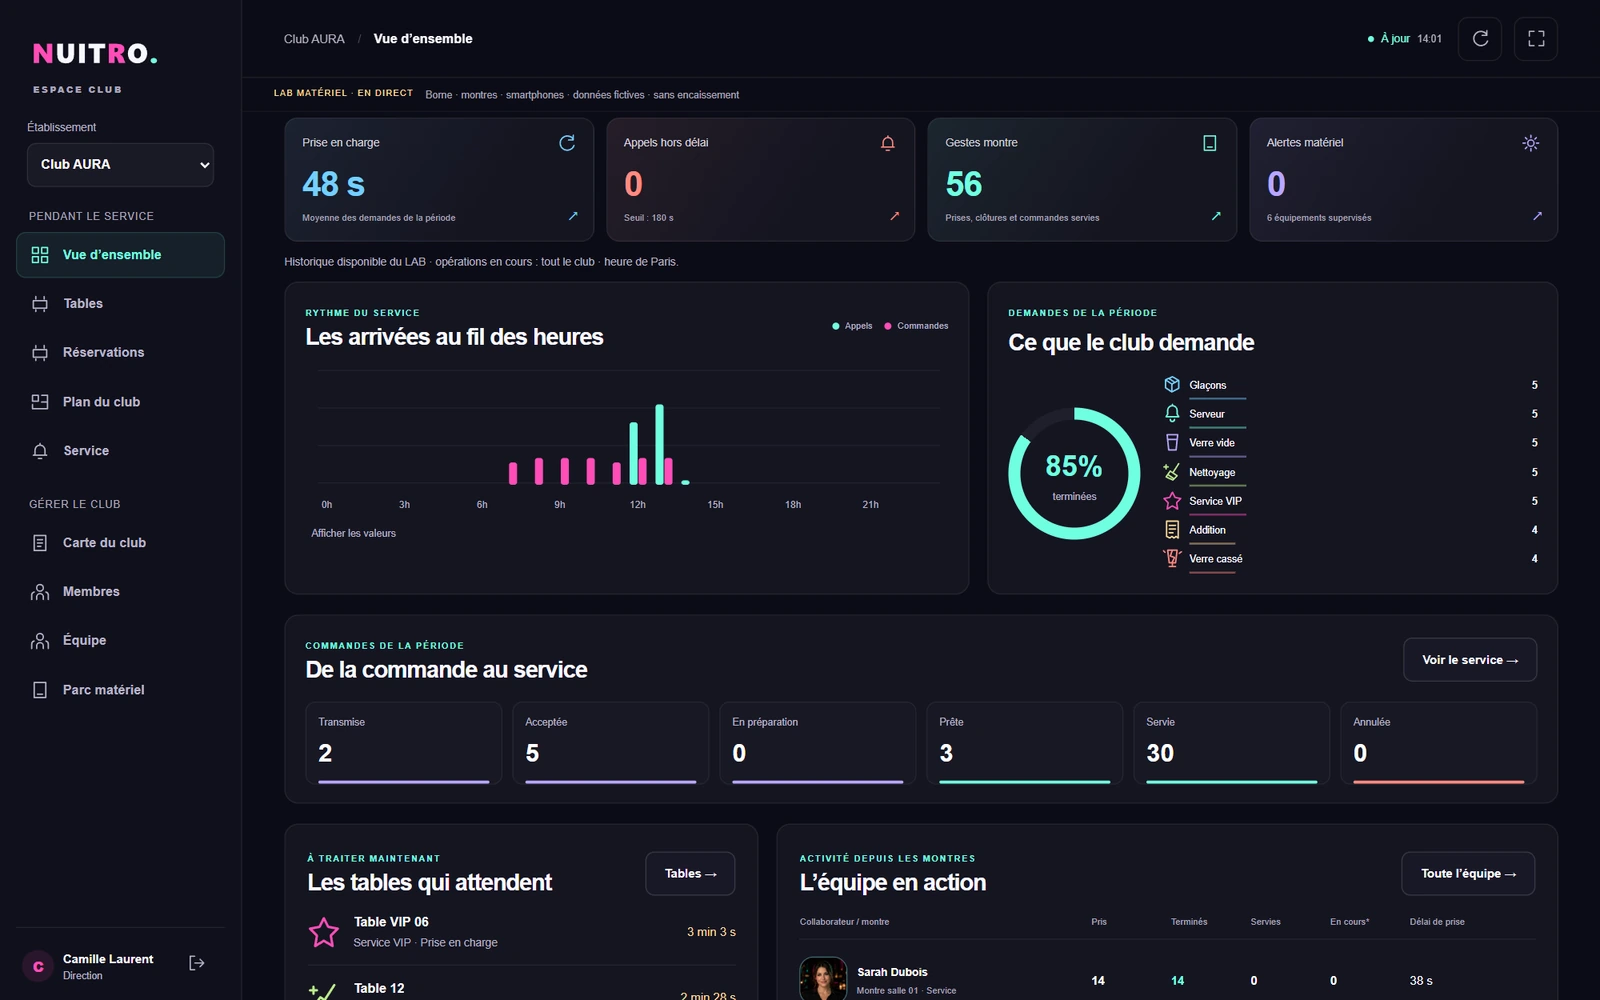The image size is (1600, 1000).
Task: Toggle Appels series in chart legend
Action: pos(852,326)
